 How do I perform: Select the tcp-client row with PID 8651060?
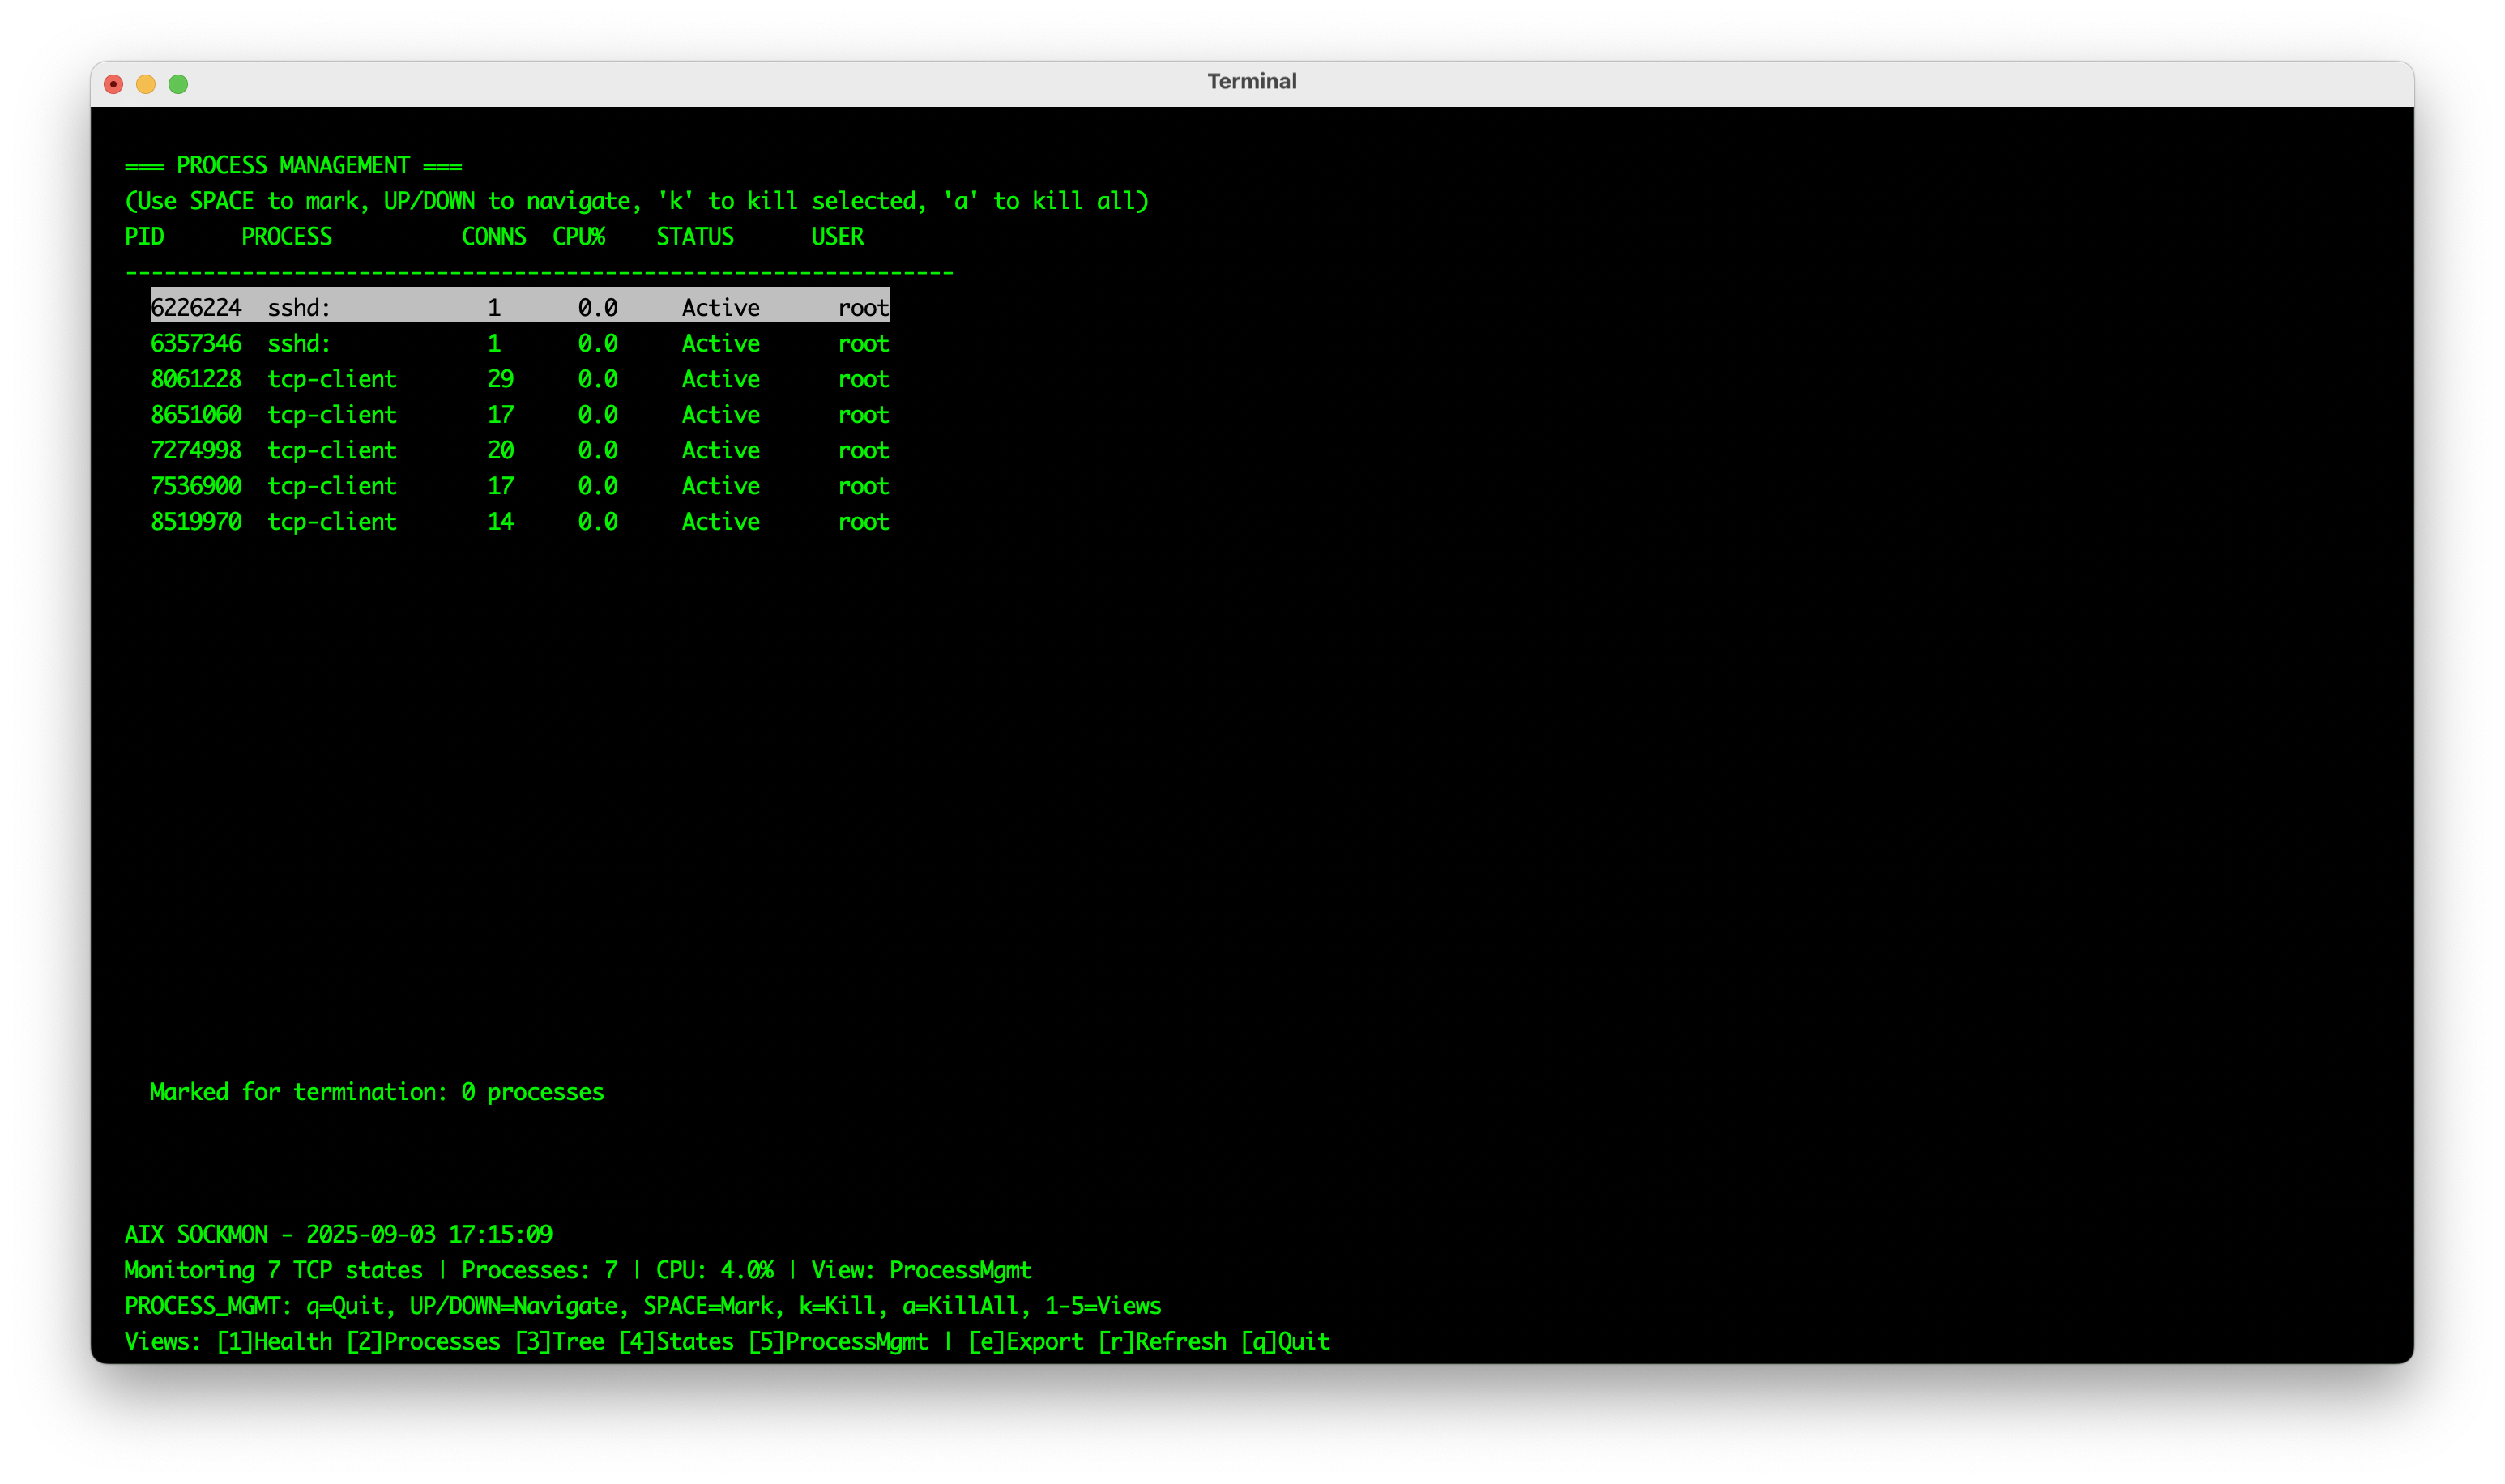(520, 415)
